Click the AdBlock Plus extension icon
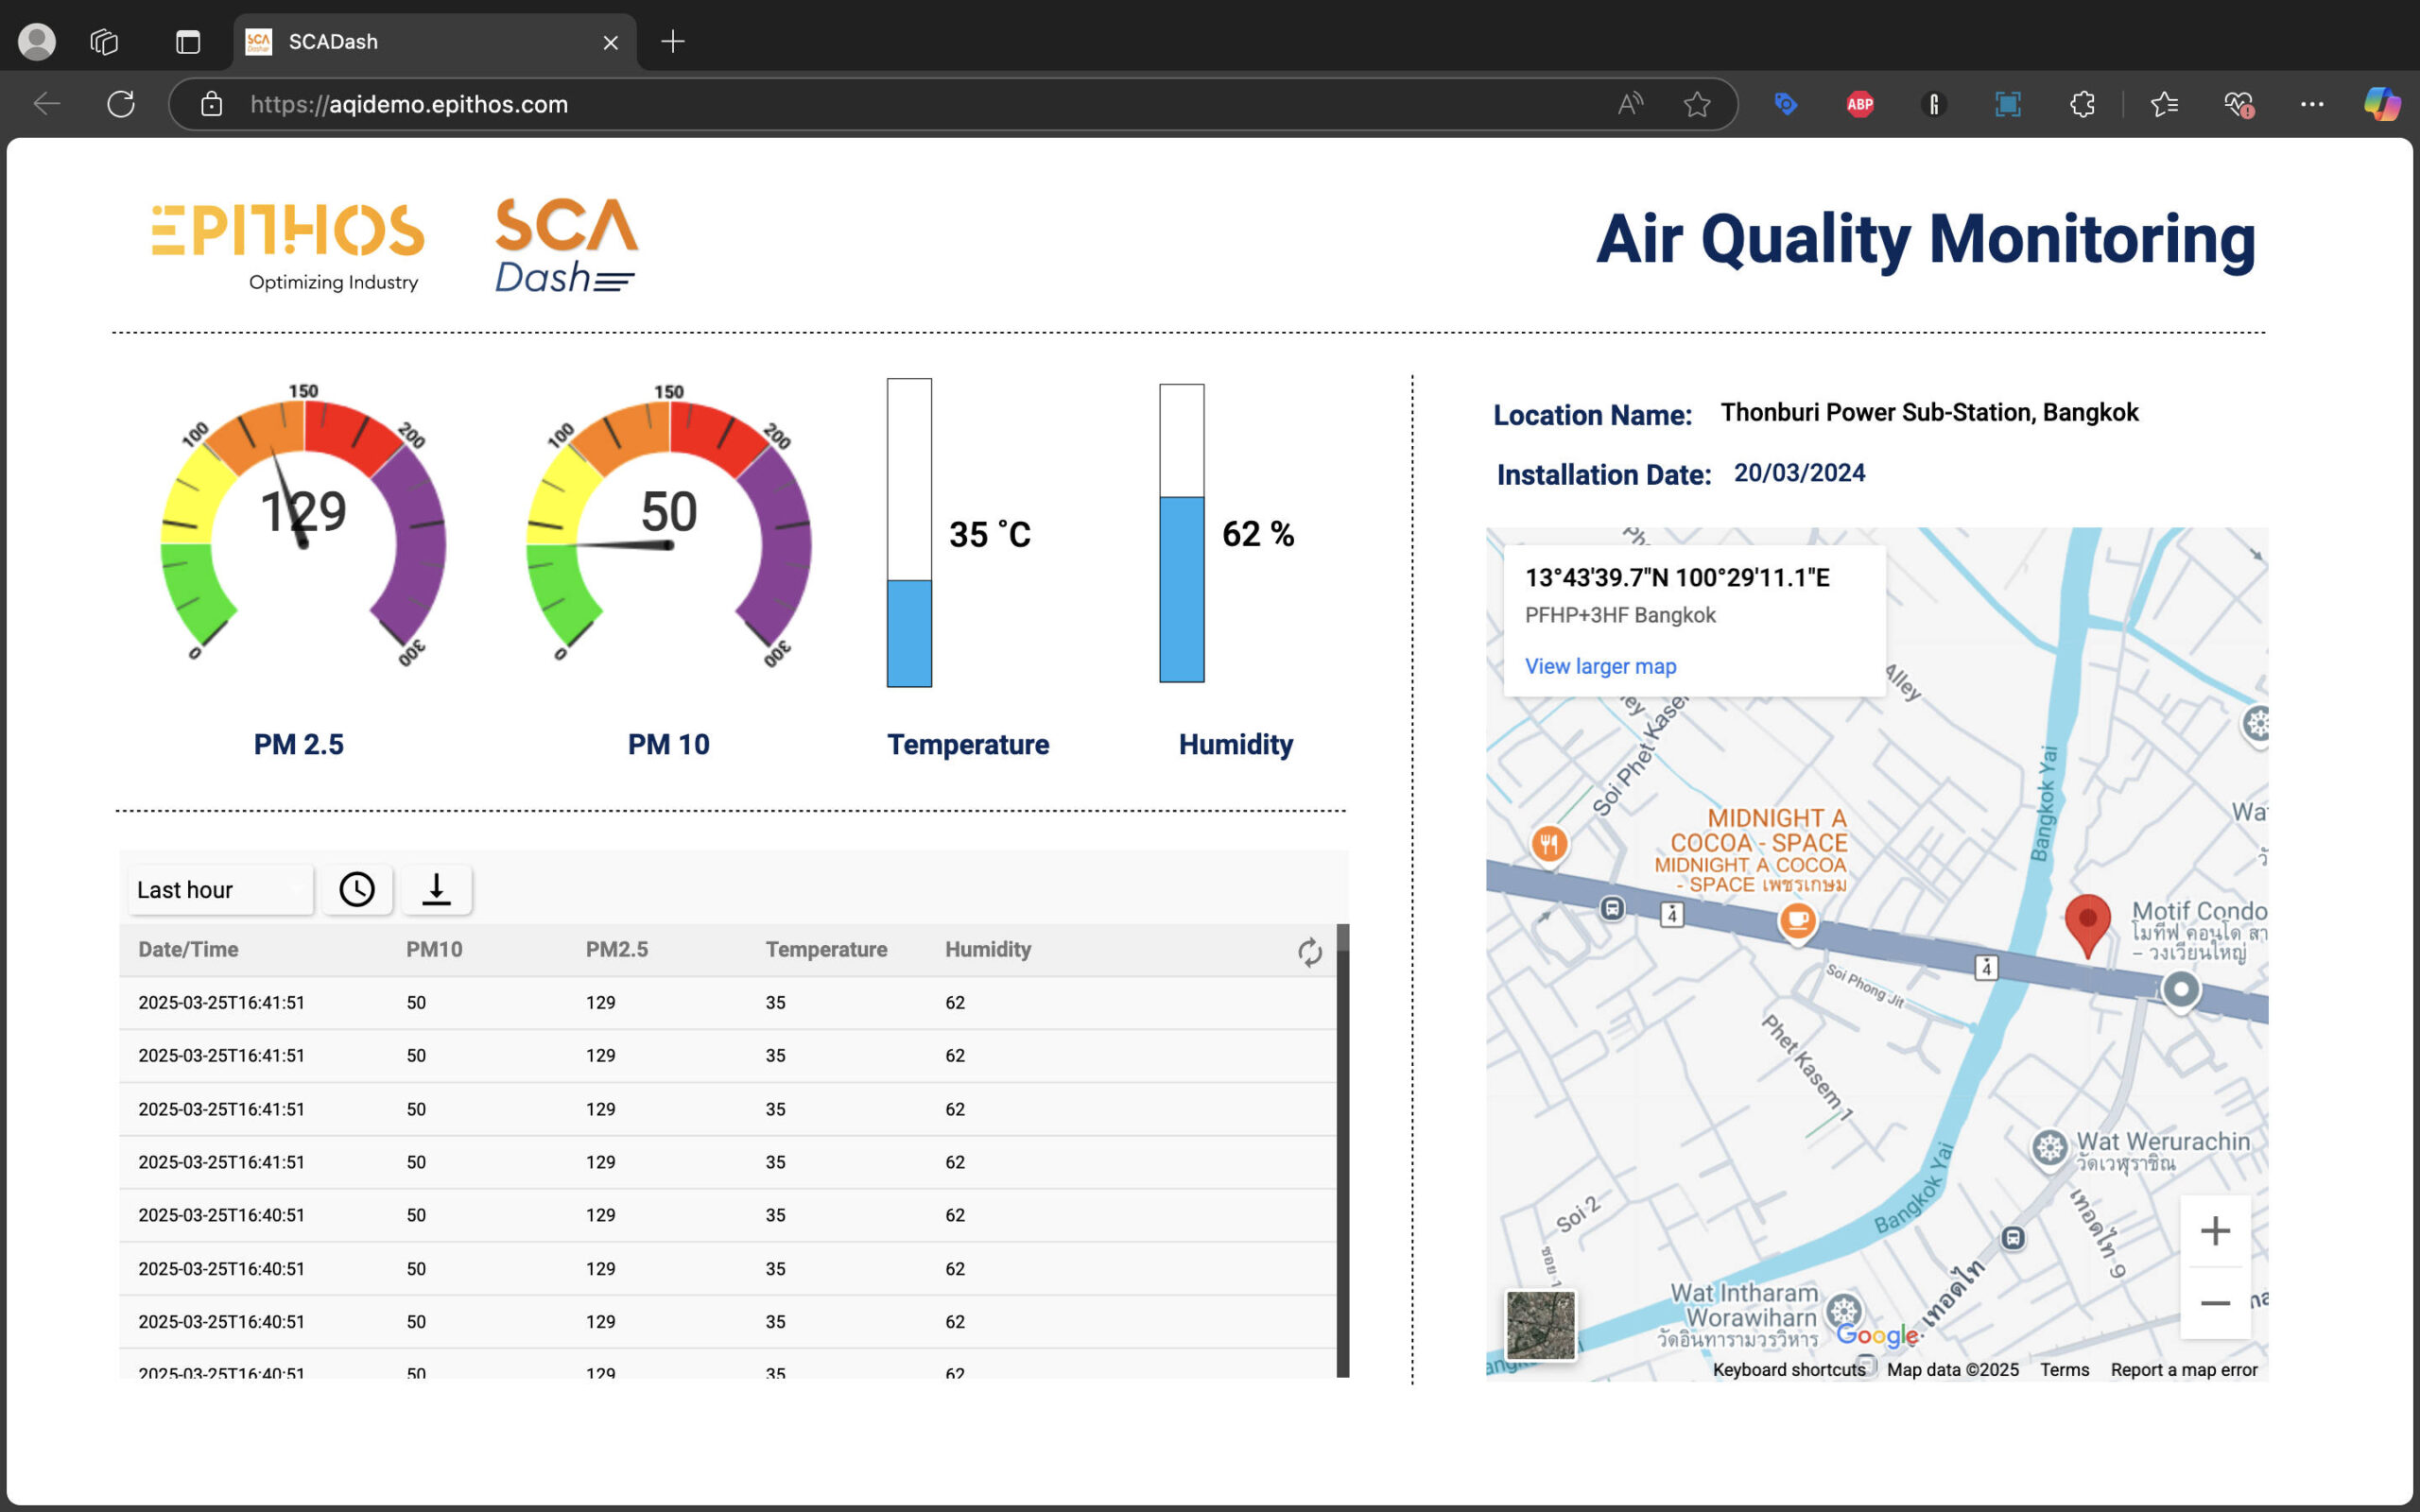Viewport: 2420px width, 1512px height. point(1859,104)
